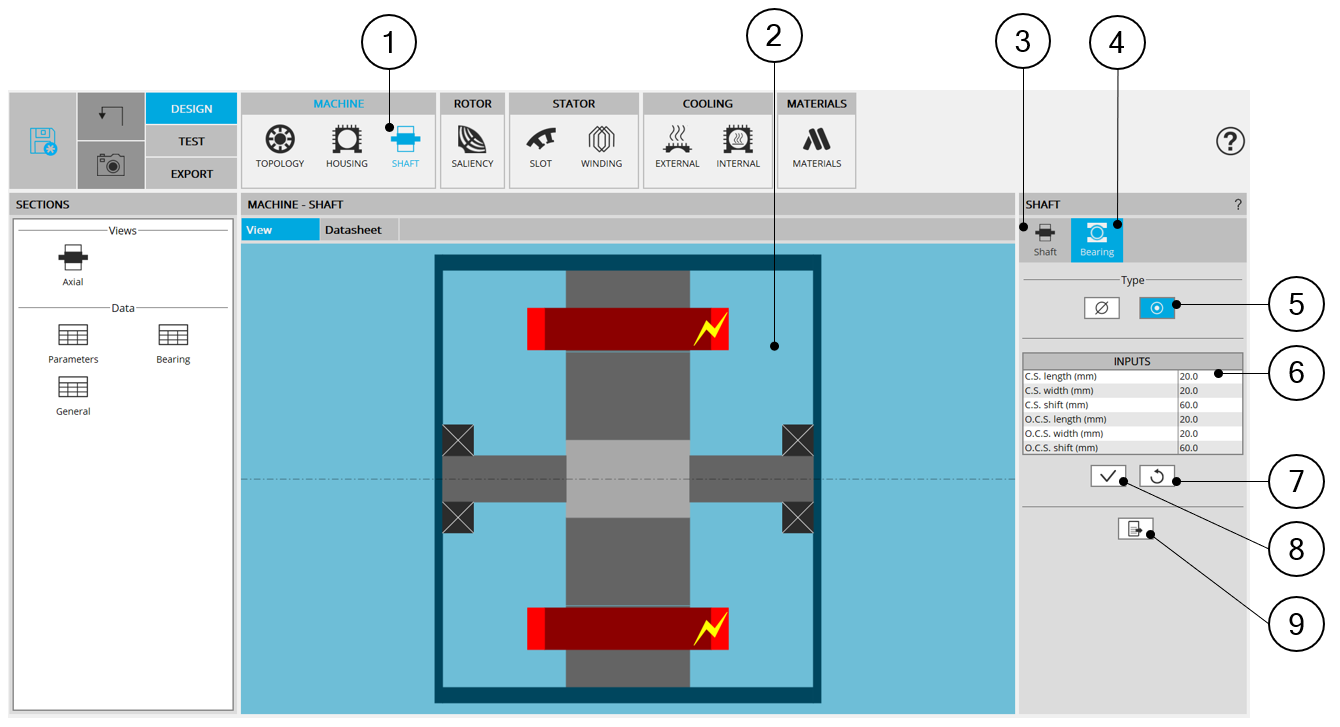Select the ball bearing type option
Image resolution: width=1340 pixels, height=727 pixels.
pyautogui.click(x=1156, y=308)
